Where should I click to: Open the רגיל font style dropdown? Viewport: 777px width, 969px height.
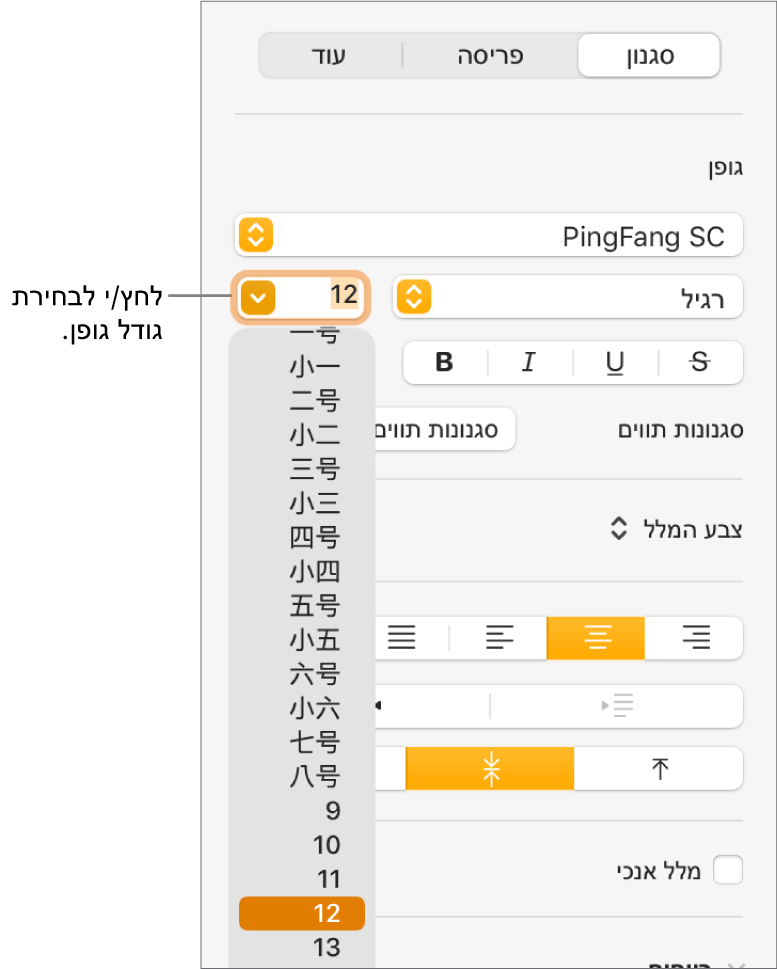[414, 296]
